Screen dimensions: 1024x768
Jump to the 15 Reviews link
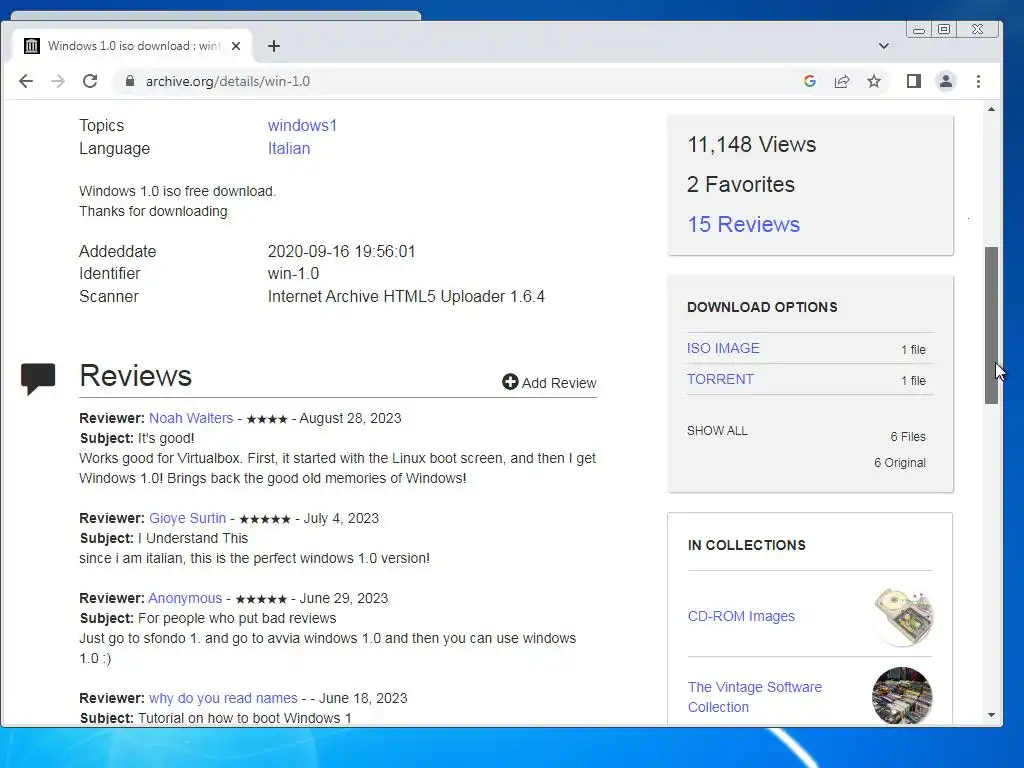click(743, 224)
